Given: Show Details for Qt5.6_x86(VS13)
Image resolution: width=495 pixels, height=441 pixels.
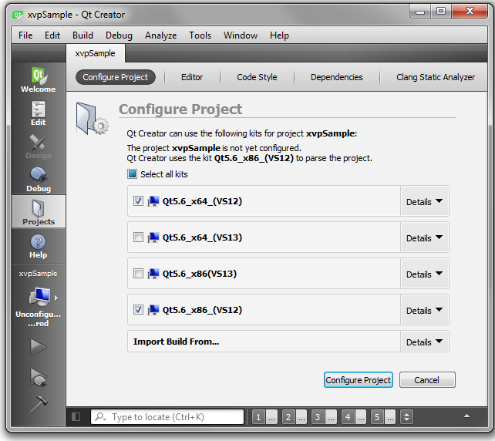Looking at the screenshot, I should pos(425,274).
